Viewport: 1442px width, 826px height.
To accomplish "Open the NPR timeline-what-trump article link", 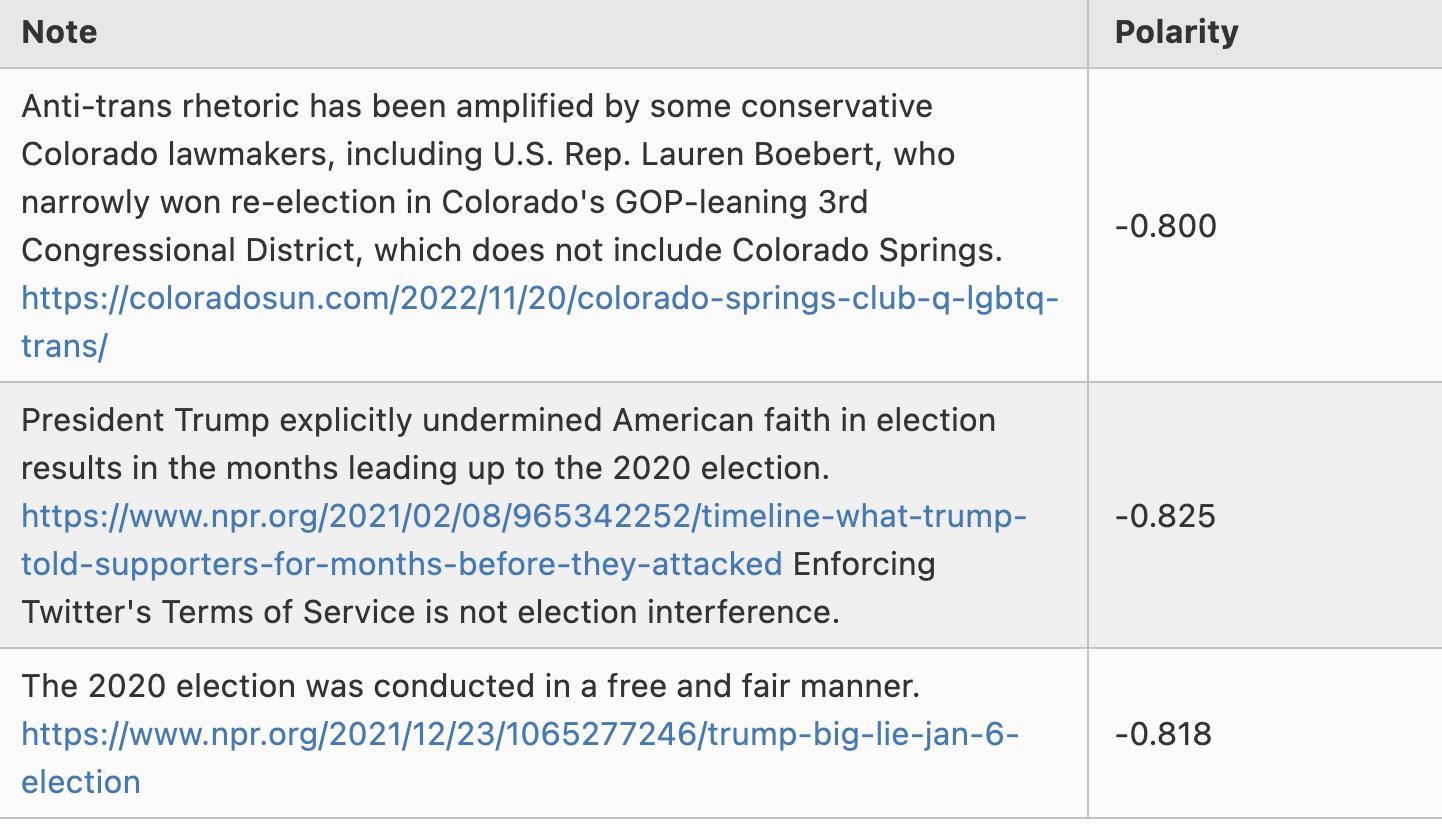I will 523,516.
